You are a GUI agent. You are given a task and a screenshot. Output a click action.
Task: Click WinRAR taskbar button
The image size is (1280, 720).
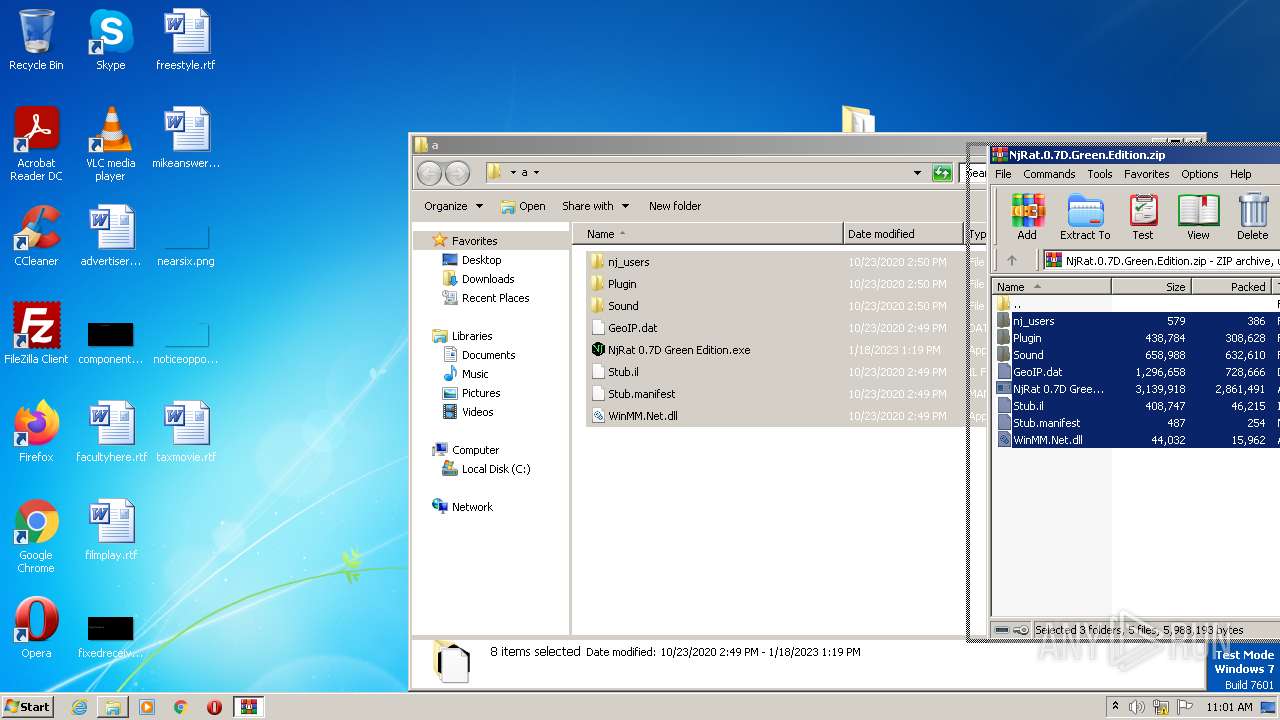coord(248,707)
